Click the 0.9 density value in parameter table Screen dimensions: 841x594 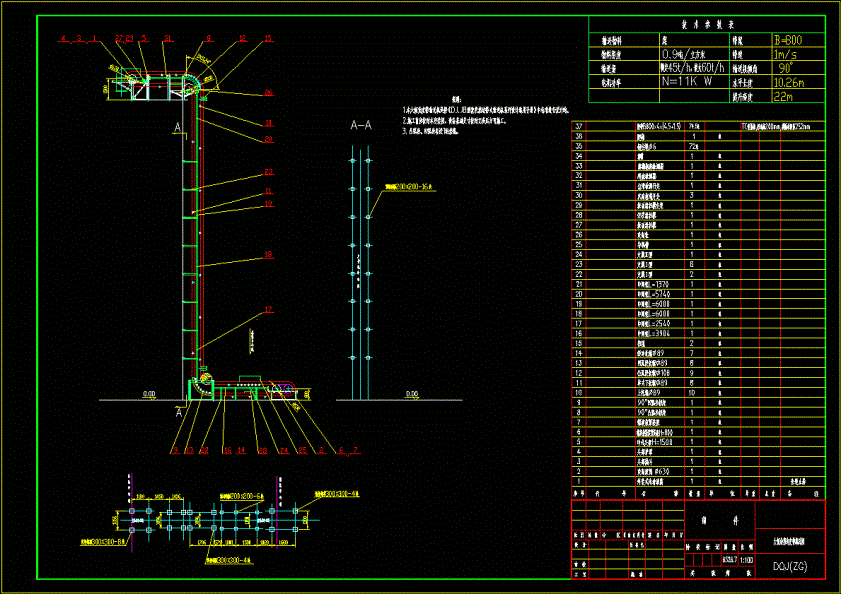coord(684,54)
